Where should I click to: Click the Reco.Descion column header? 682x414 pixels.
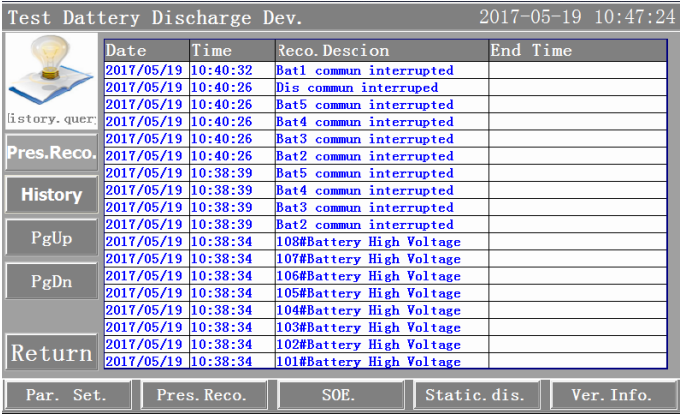tap(380, 51)
